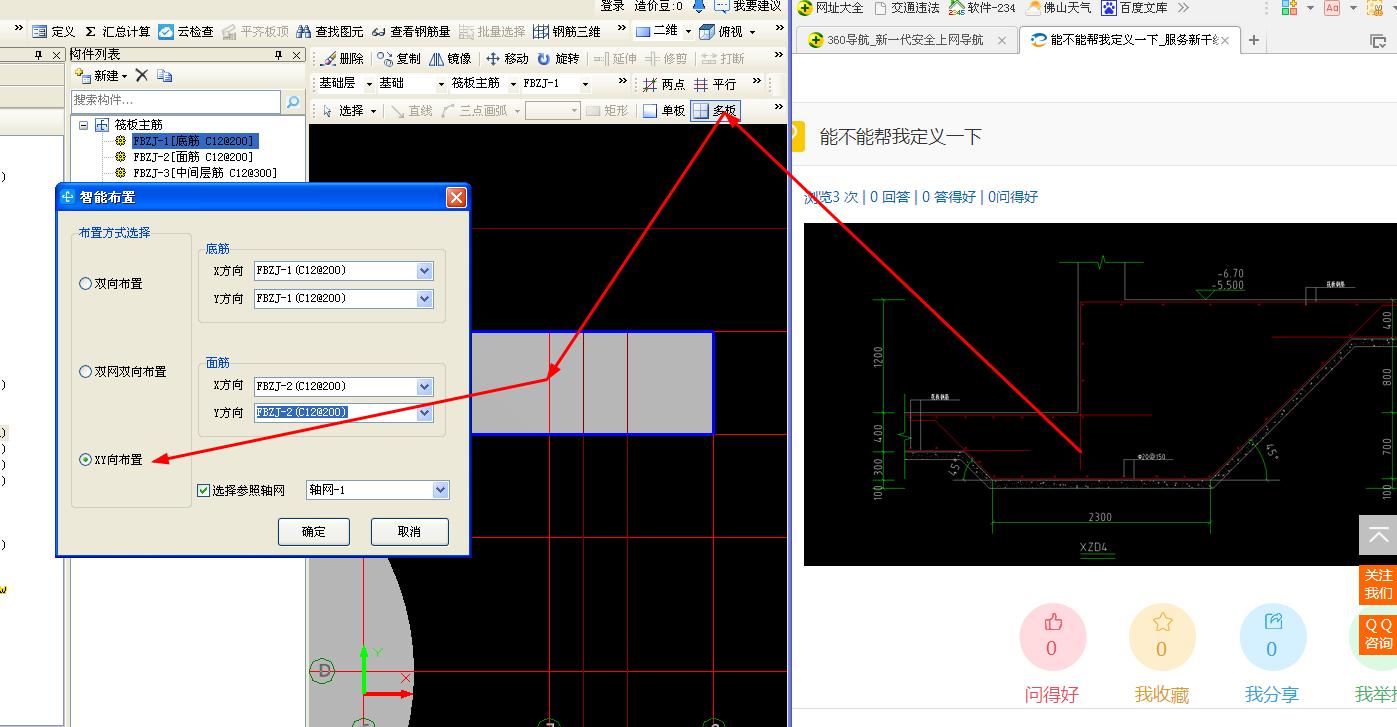Open 面筋 Y方向 dropdown
The image size is (1397, 727).
(424, 412)
